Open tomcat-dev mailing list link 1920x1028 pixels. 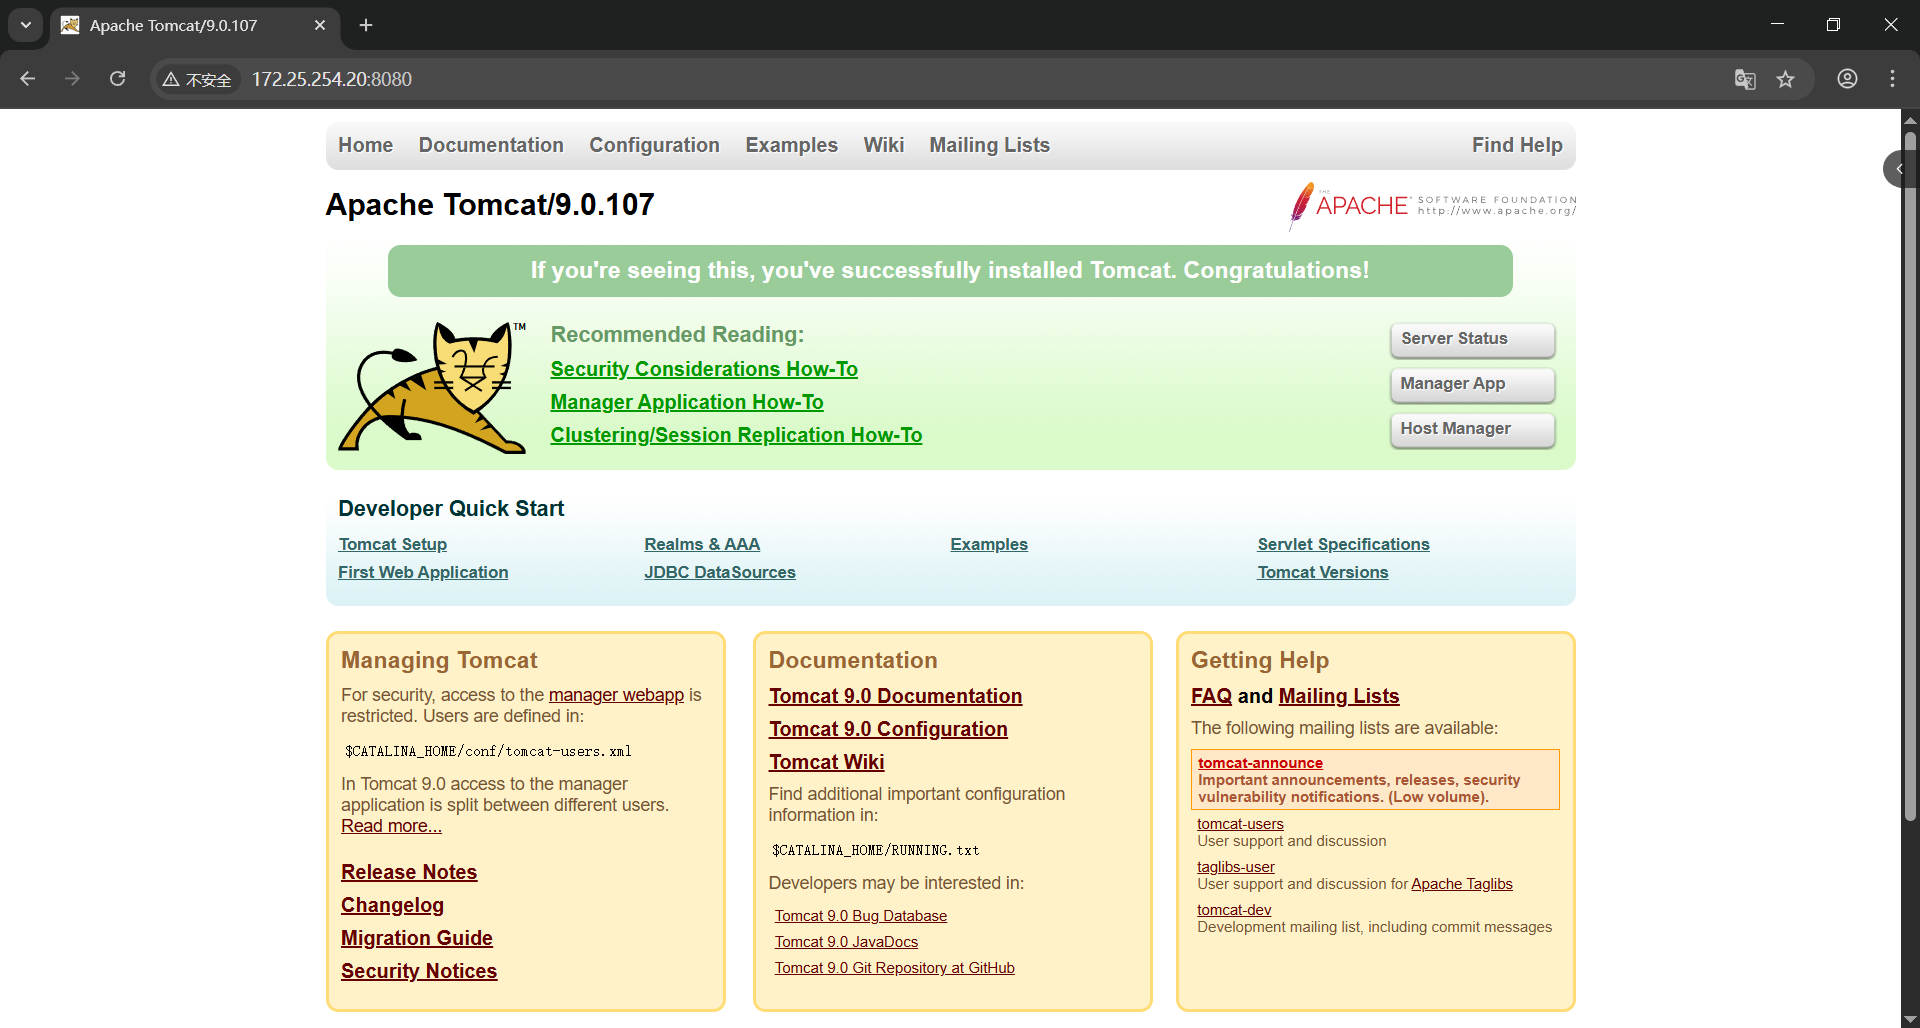click(1234, 910)
